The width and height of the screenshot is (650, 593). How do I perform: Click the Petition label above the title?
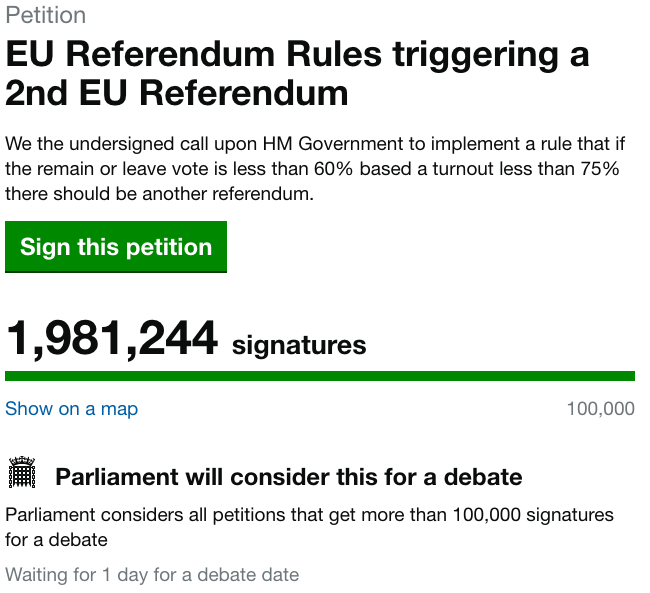click(x=46, y=15)
